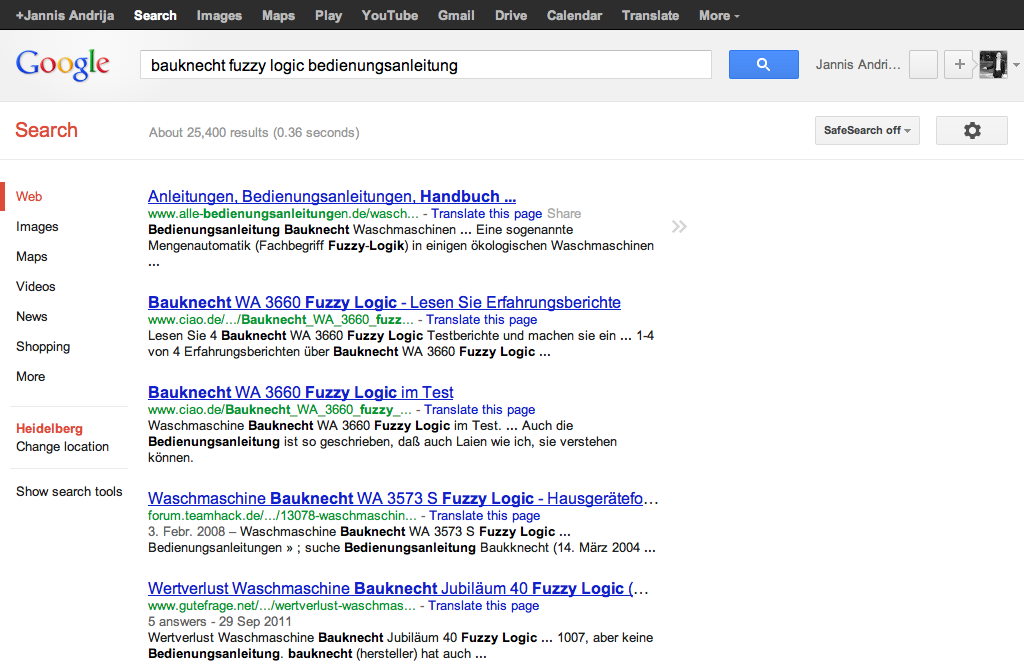Select the Web sidebar filter

(x=29, y=196)
